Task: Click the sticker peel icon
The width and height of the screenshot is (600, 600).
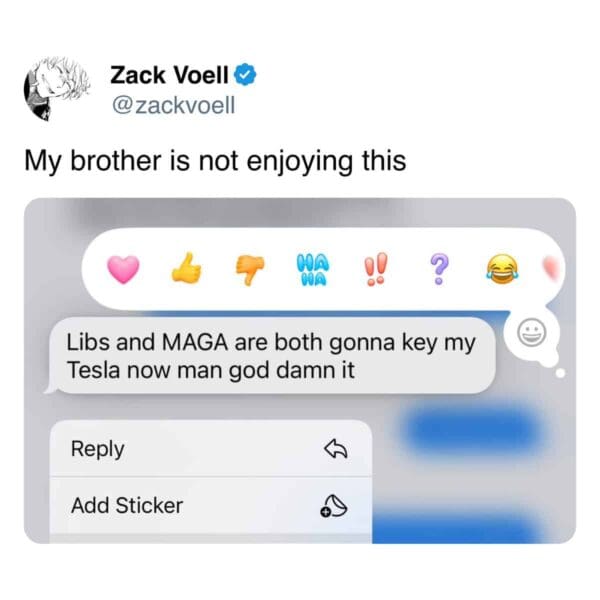Action: [x=334, y=506]
